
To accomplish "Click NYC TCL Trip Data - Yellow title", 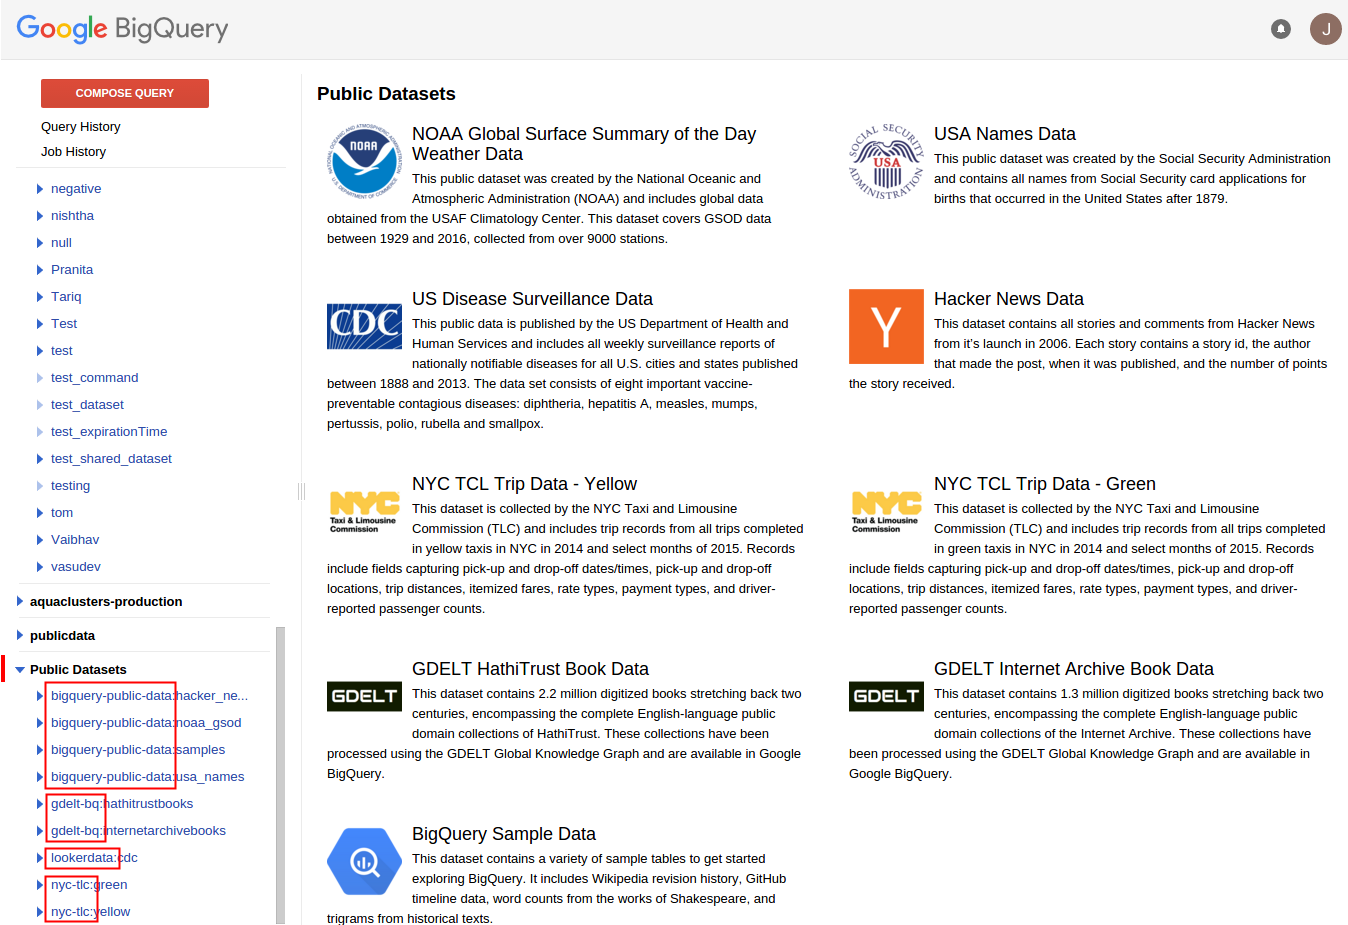I will tap(524, 484).
